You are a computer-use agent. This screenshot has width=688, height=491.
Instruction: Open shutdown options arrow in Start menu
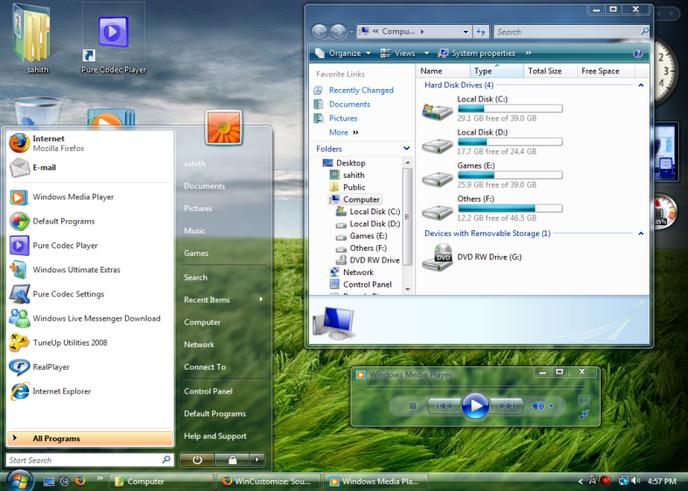(257, 460)
